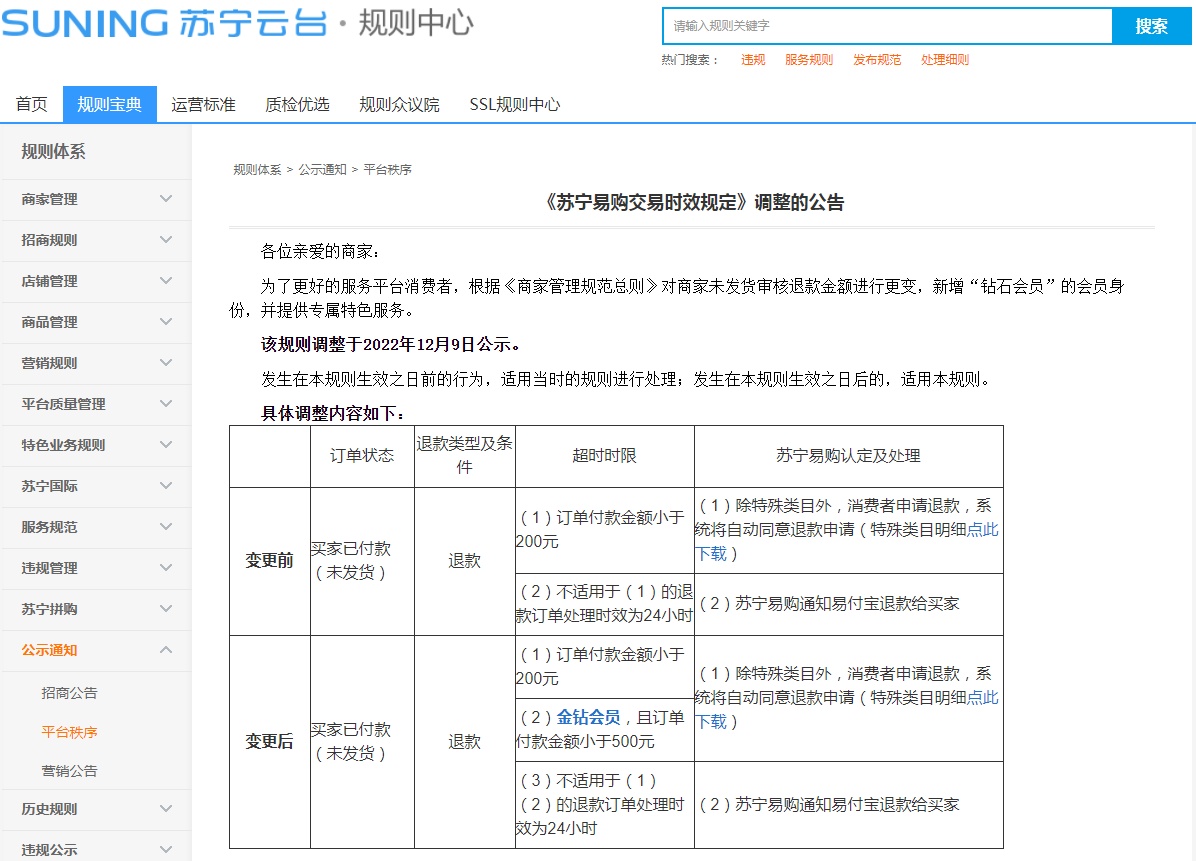This screenshot has width=1196, height=861.
Task: Click breadcrumb 规则体系
Action: pyautogui.click(x=257, y=169)
